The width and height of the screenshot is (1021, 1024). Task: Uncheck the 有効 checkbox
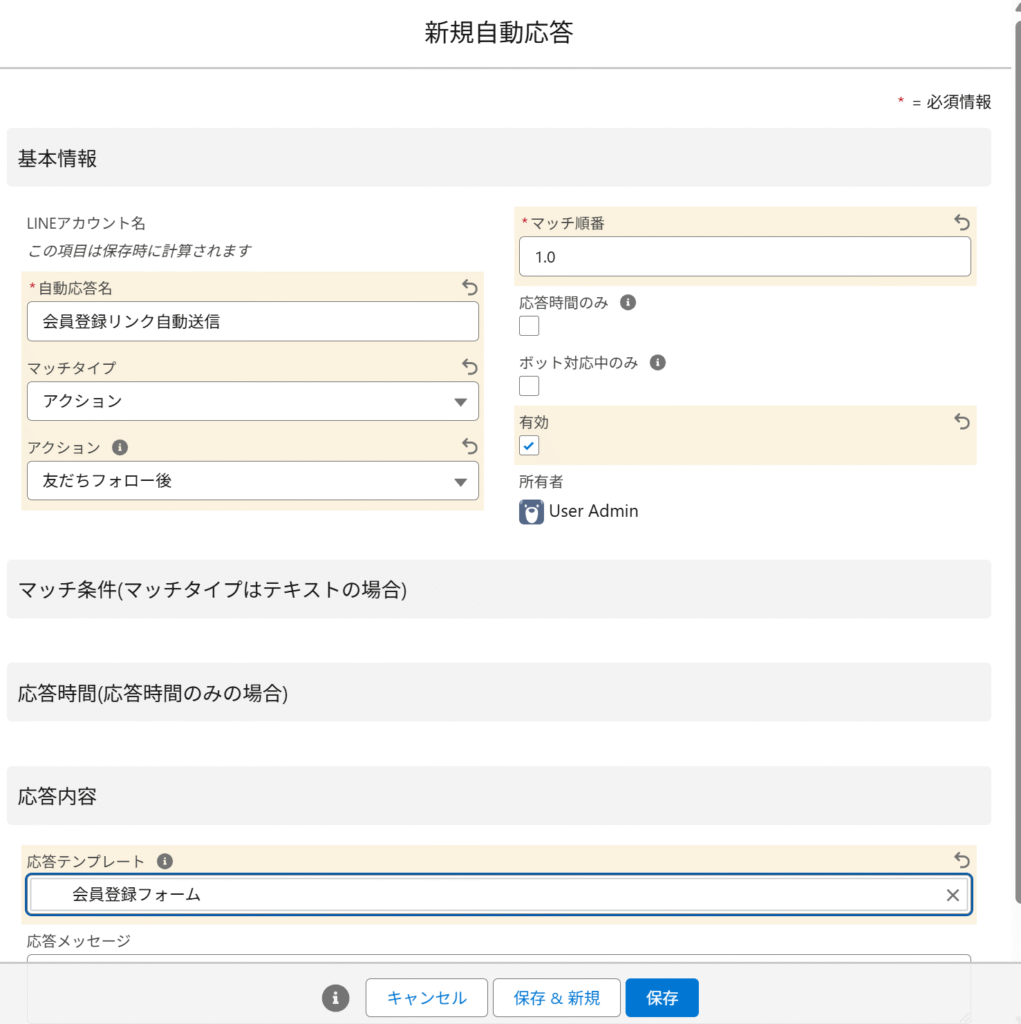(529, 446)
